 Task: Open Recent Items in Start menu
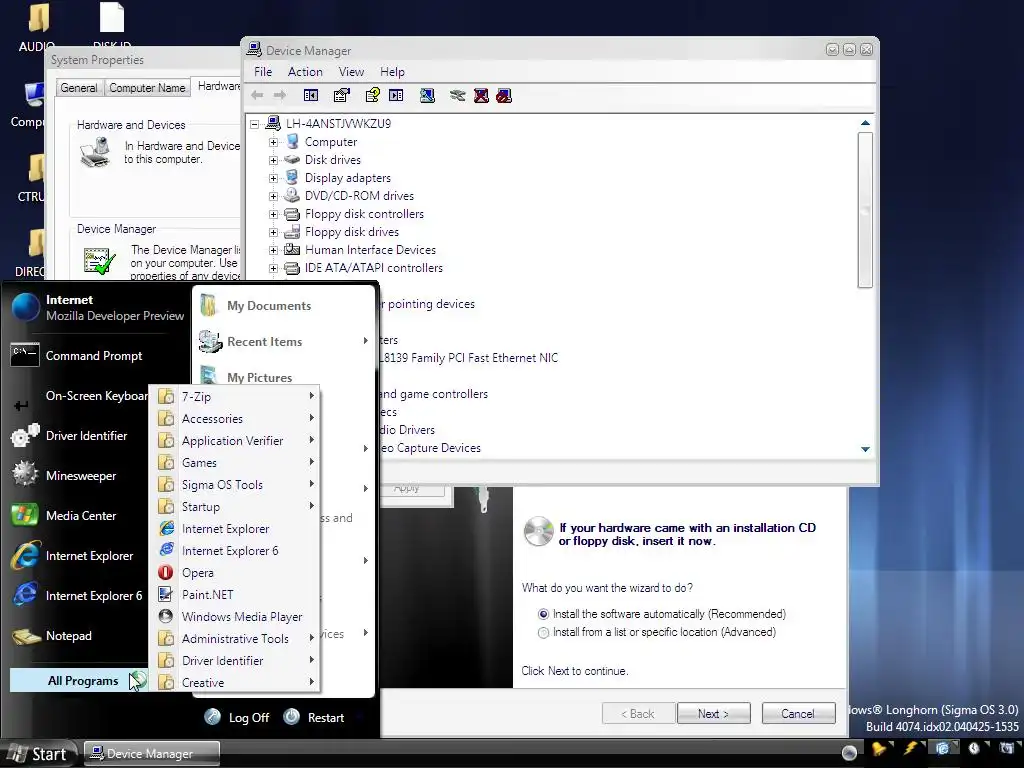(284, 342)
